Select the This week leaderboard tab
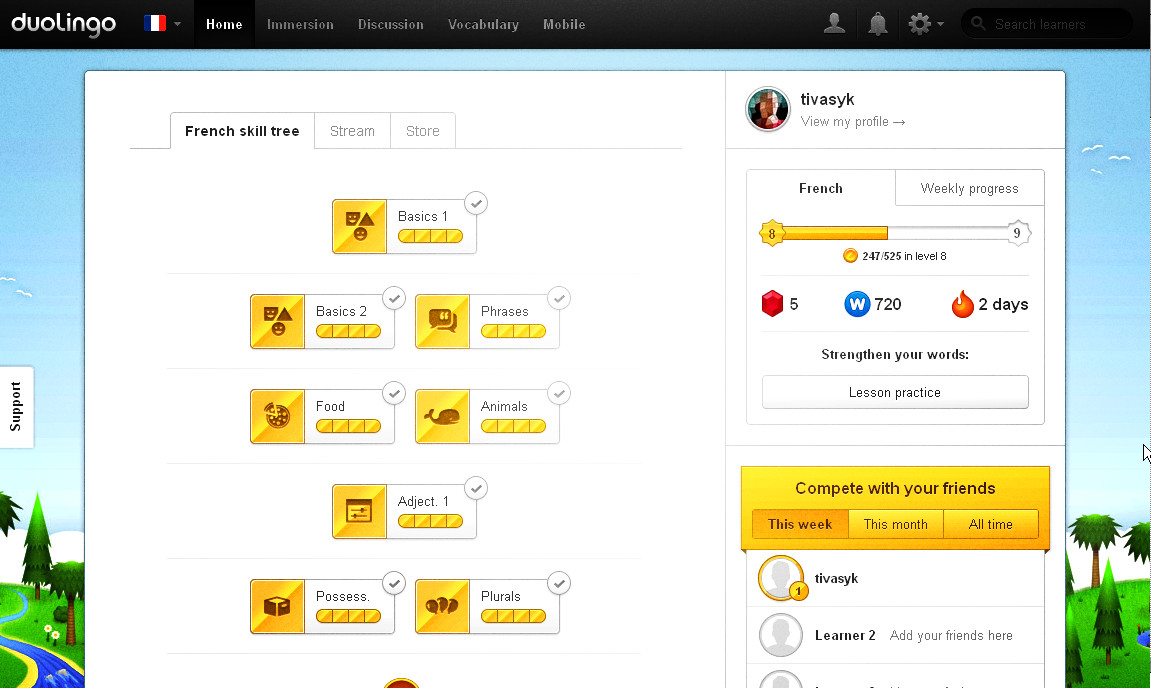The image size is (1151, 688). tap(800, 524)
